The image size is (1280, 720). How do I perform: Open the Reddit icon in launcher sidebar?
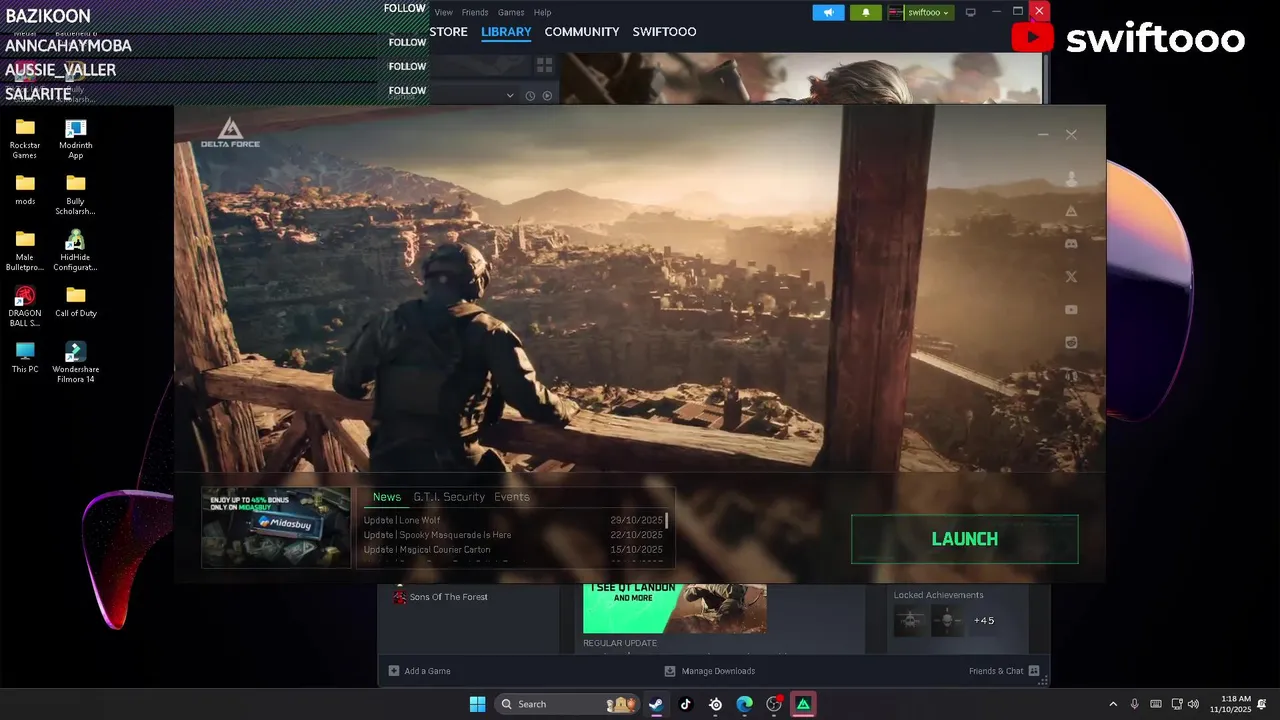point(1071,342)
